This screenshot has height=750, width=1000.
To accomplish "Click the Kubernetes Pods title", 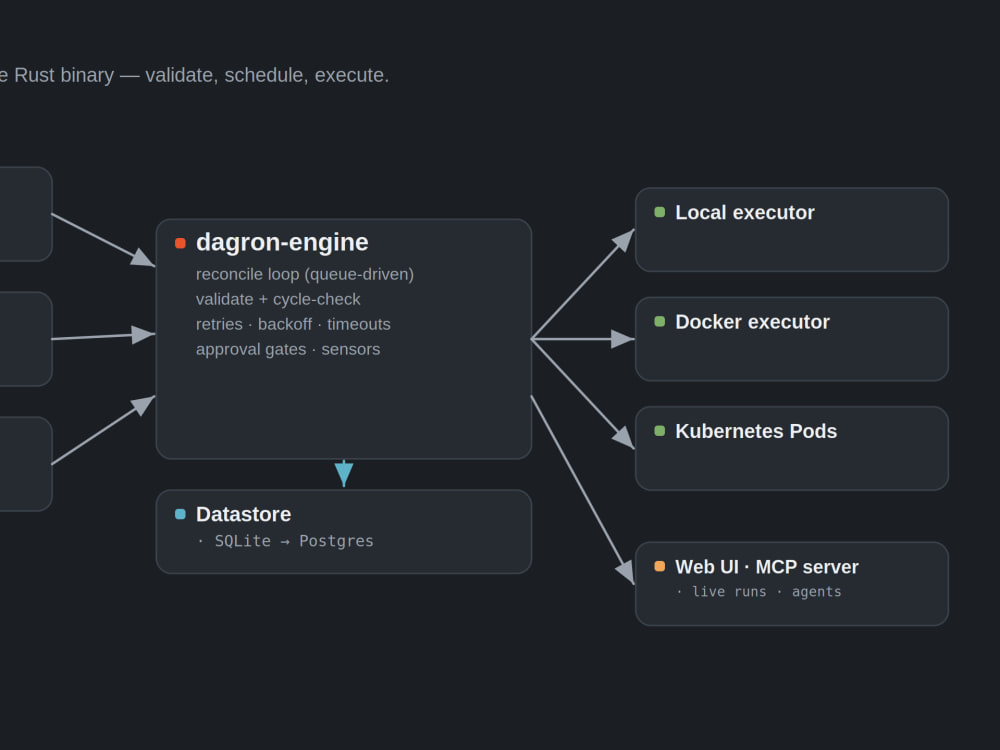I will click(x=756, y=431).
